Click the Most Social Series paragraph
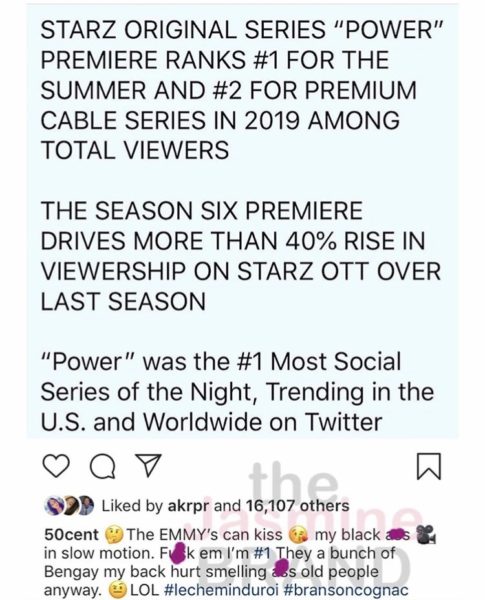The height and width of the screenshot is (600, 485). coord(237,391)
